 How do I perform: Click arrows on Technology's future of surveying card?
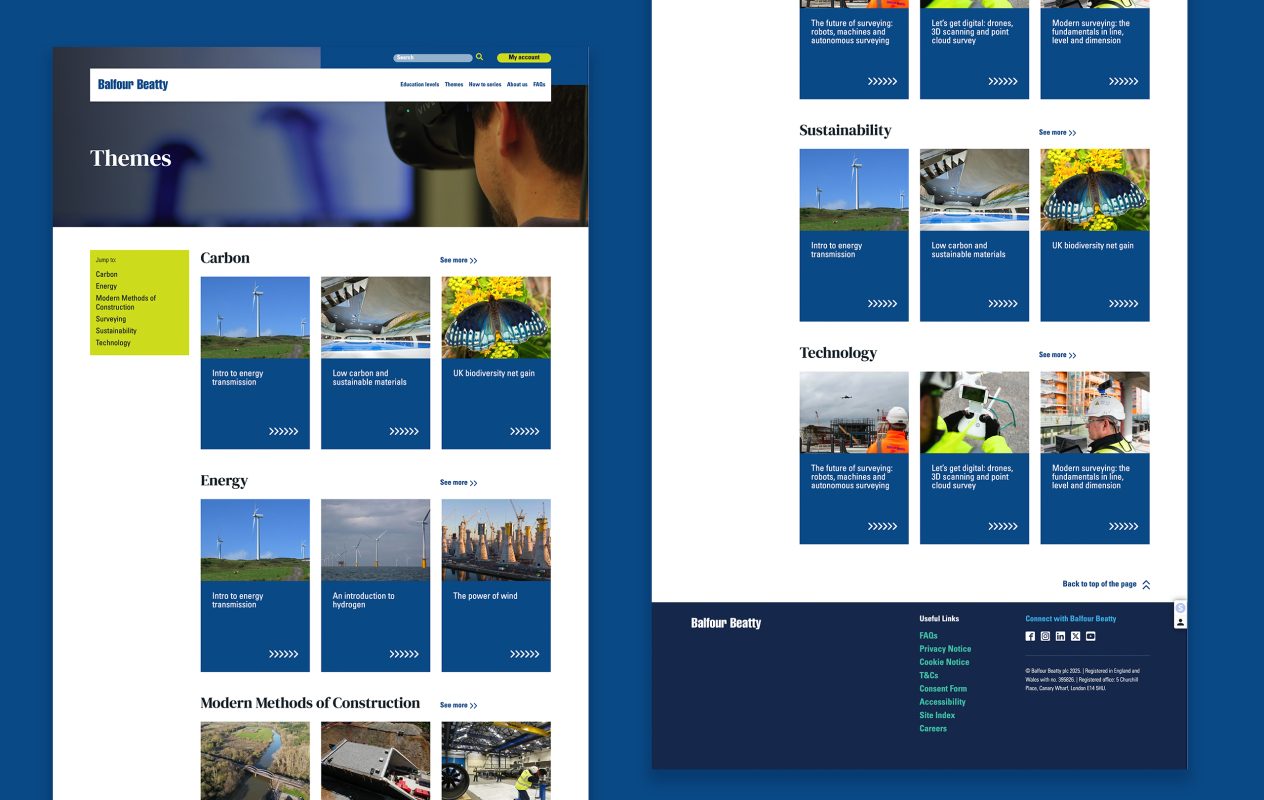point(882,526)
